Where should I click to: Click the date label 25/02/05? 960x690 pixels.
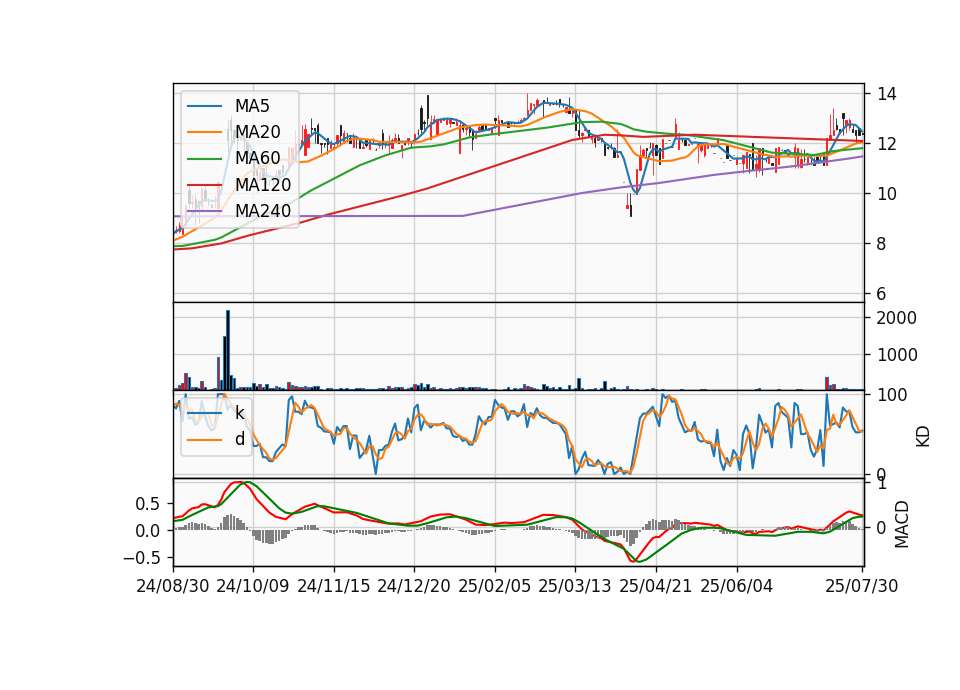click(x=495, y=586)
